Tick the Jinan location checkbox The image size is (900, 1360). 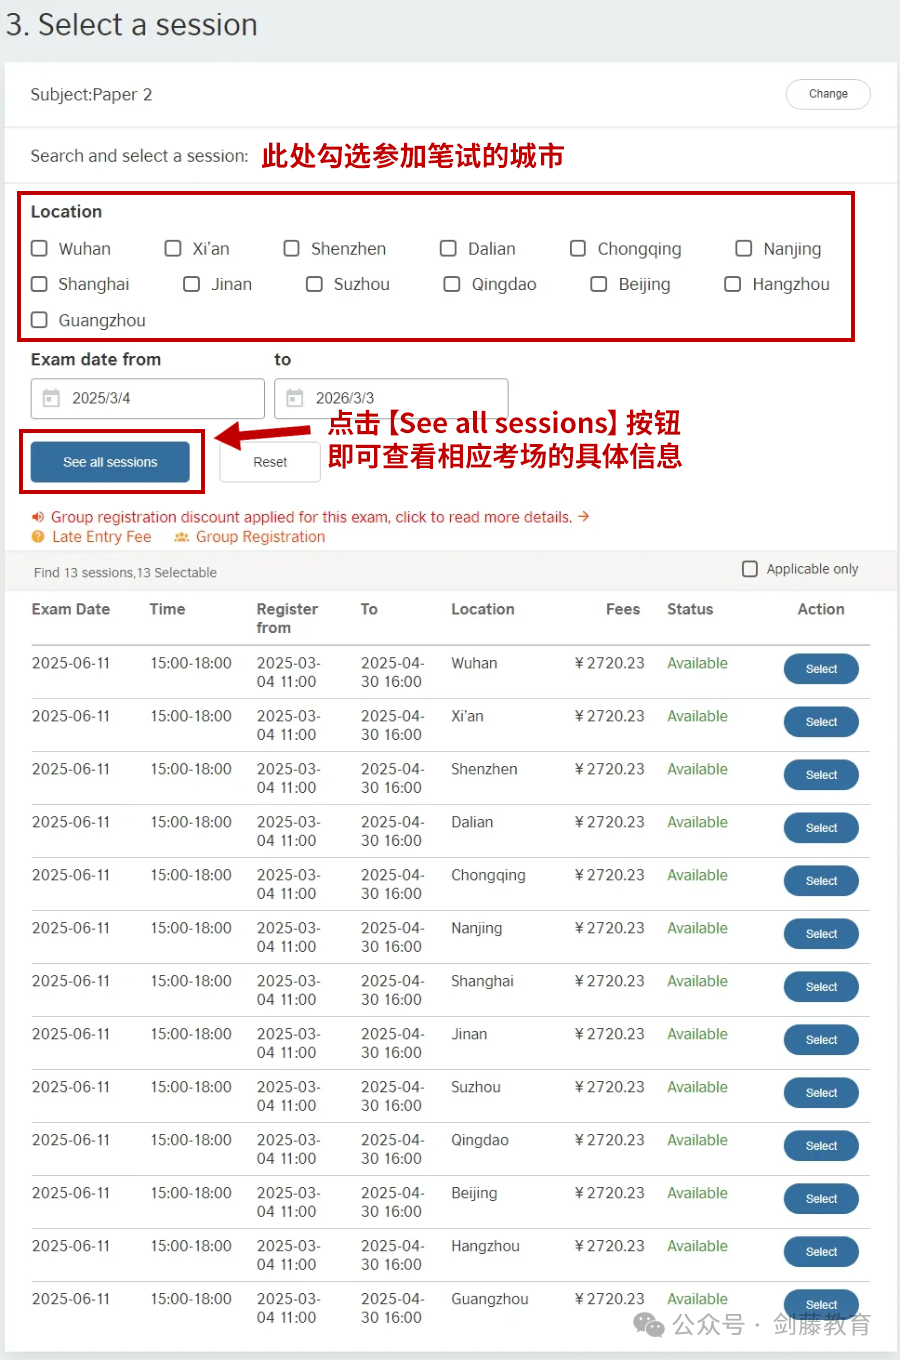(192, 284)
